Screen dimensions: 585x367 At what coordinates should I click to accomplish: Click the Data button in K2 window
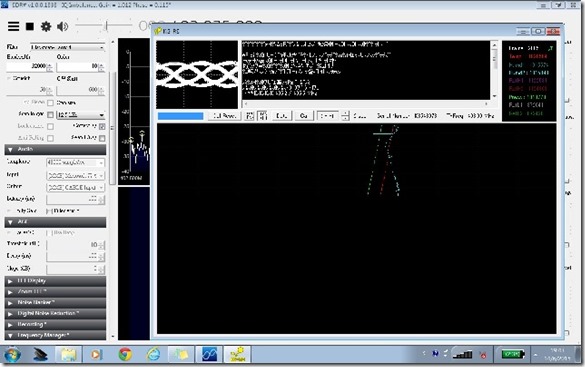pyautogui.click(x=281, y=116)
